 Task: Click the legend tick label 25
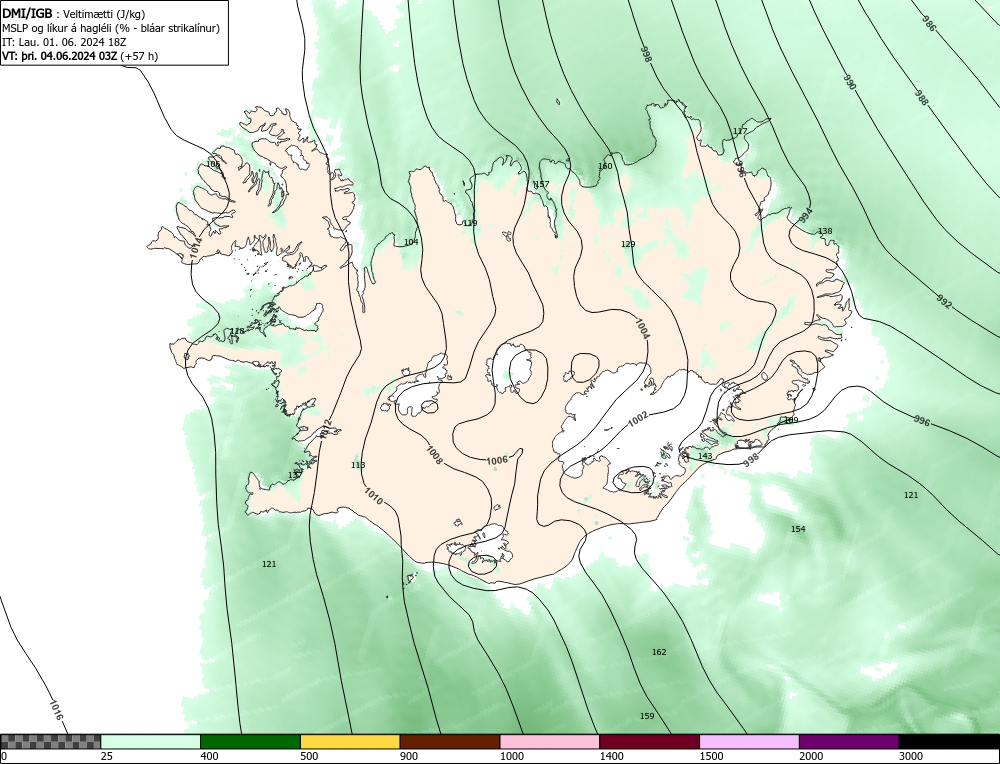tap(107, 756)
